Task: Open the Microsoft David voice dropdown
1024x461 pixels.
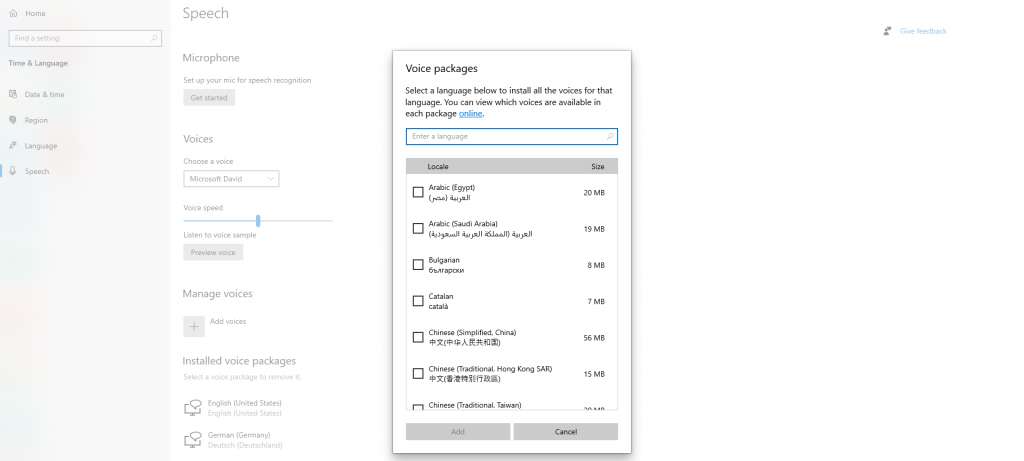Action: pos(231,179)
